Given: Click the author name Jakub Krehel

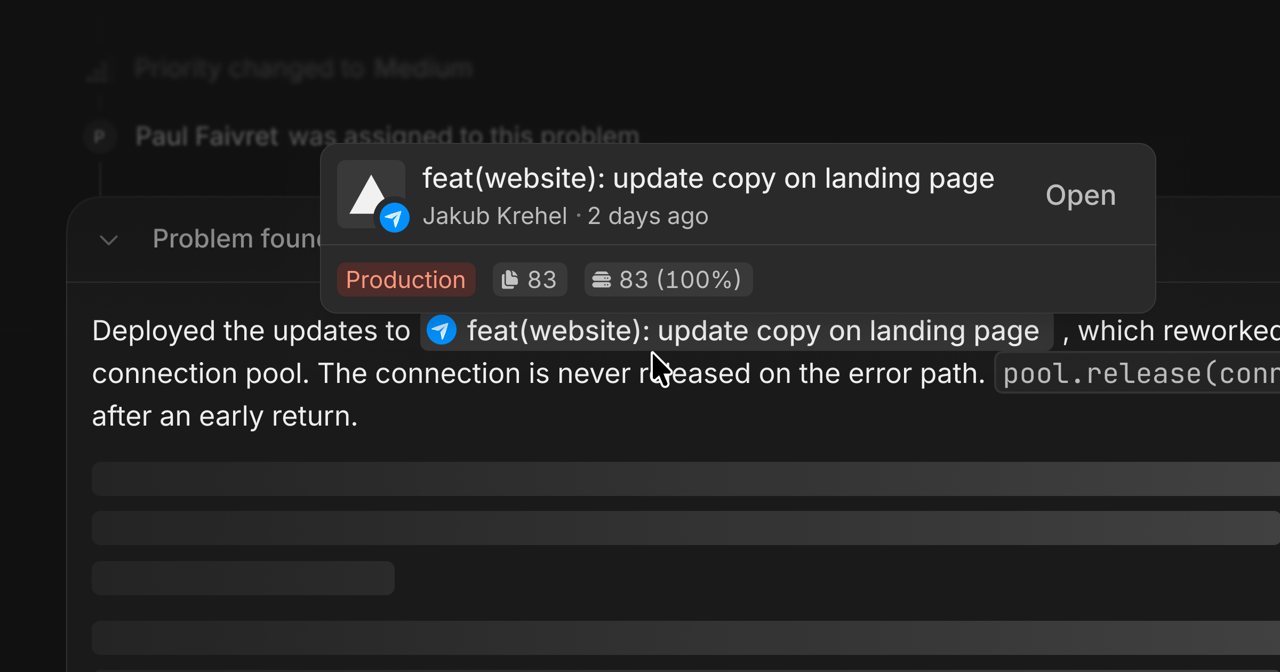Looking at the screenshot, I should pos(494,216).
